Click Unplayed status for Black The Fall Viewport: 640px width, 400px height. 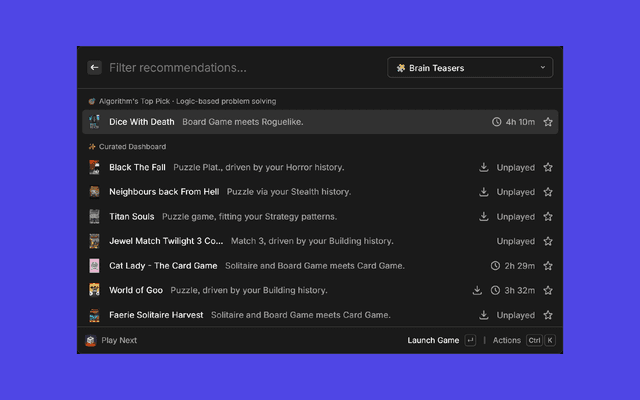coord(516,167)
